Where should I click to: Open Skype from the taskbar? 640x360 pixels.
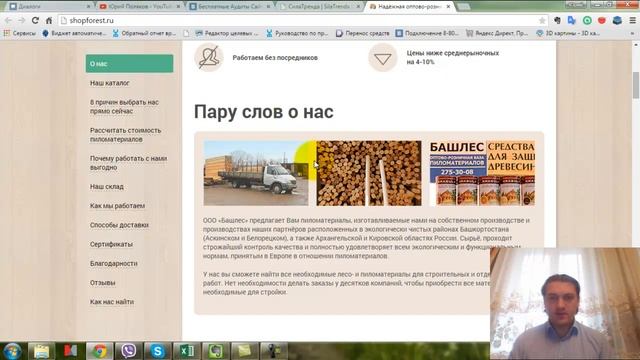click(158, 351)
